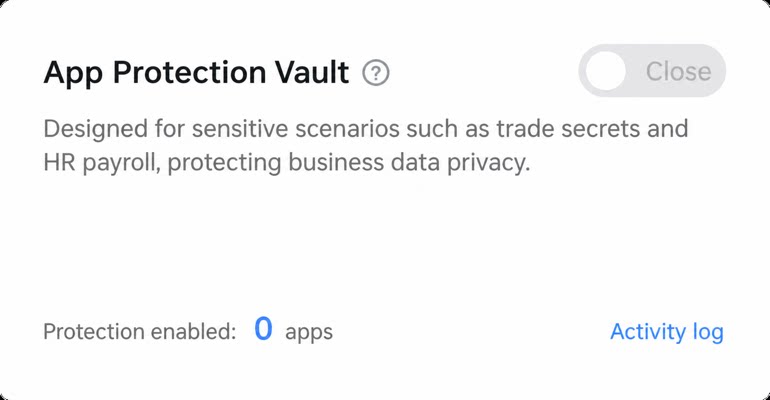Open help for App Protection Vault
Viewport: 770px width, 400px height.
(x=376, y=73)
